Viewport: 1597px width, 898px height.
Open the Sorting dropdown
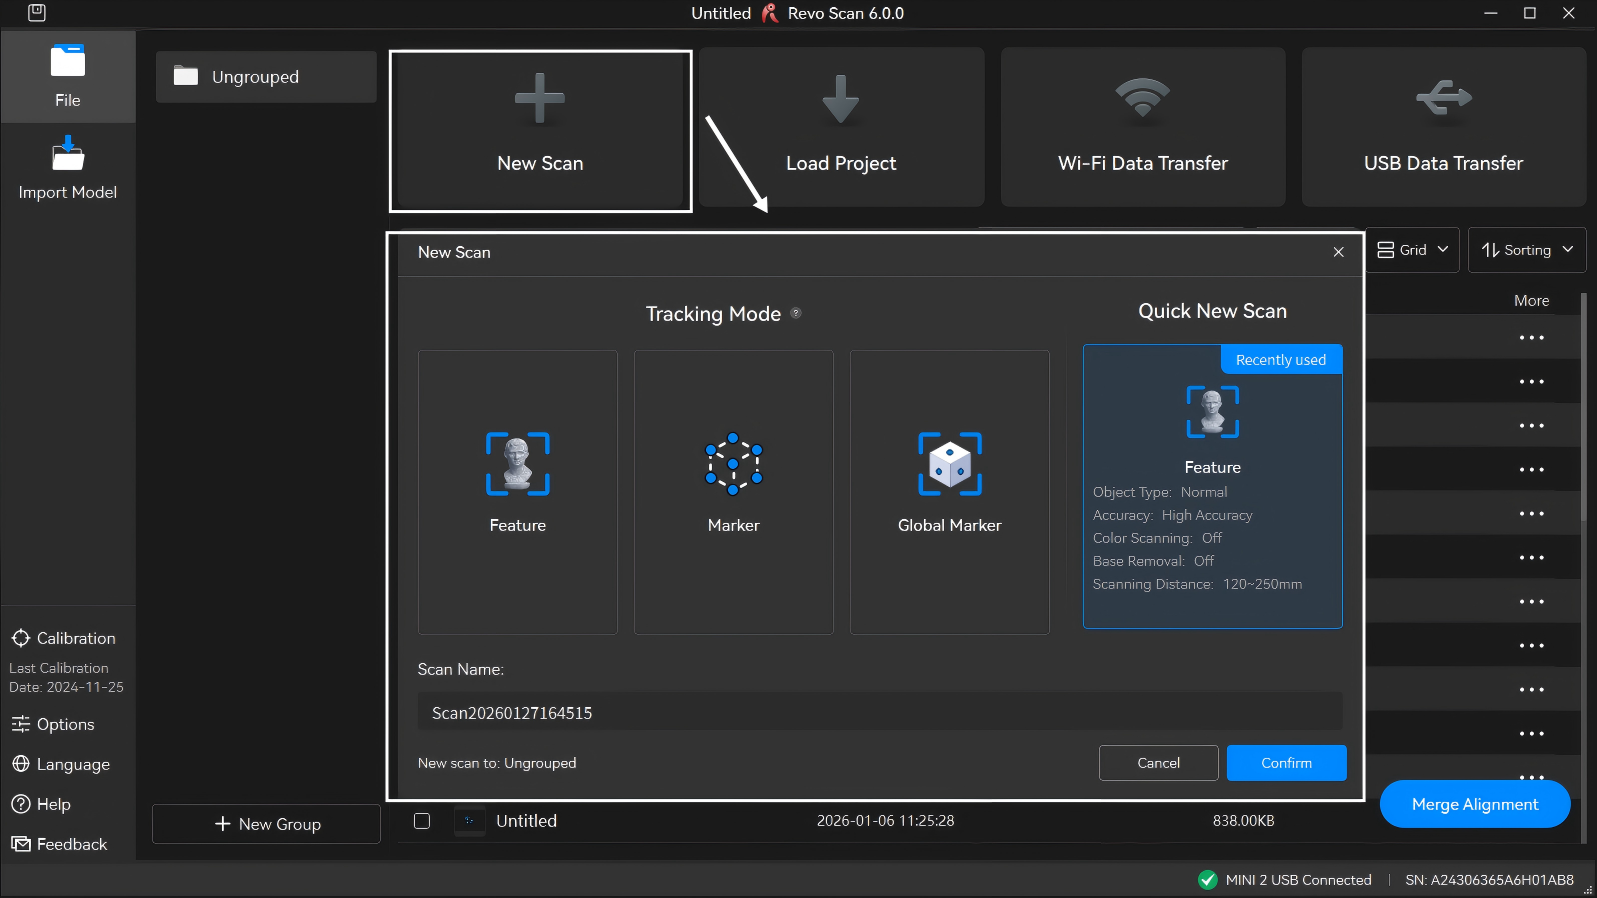click(x=1526, y=250)
